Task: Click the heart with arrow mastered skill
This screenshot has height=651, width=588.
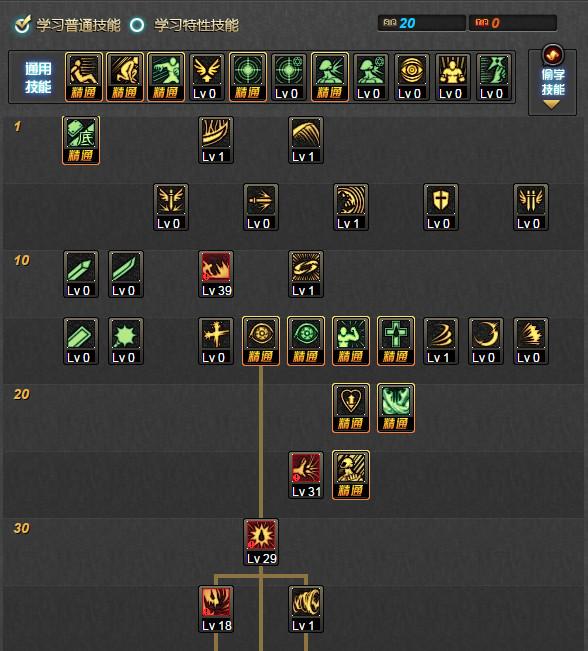Action: tap(350, 408)
